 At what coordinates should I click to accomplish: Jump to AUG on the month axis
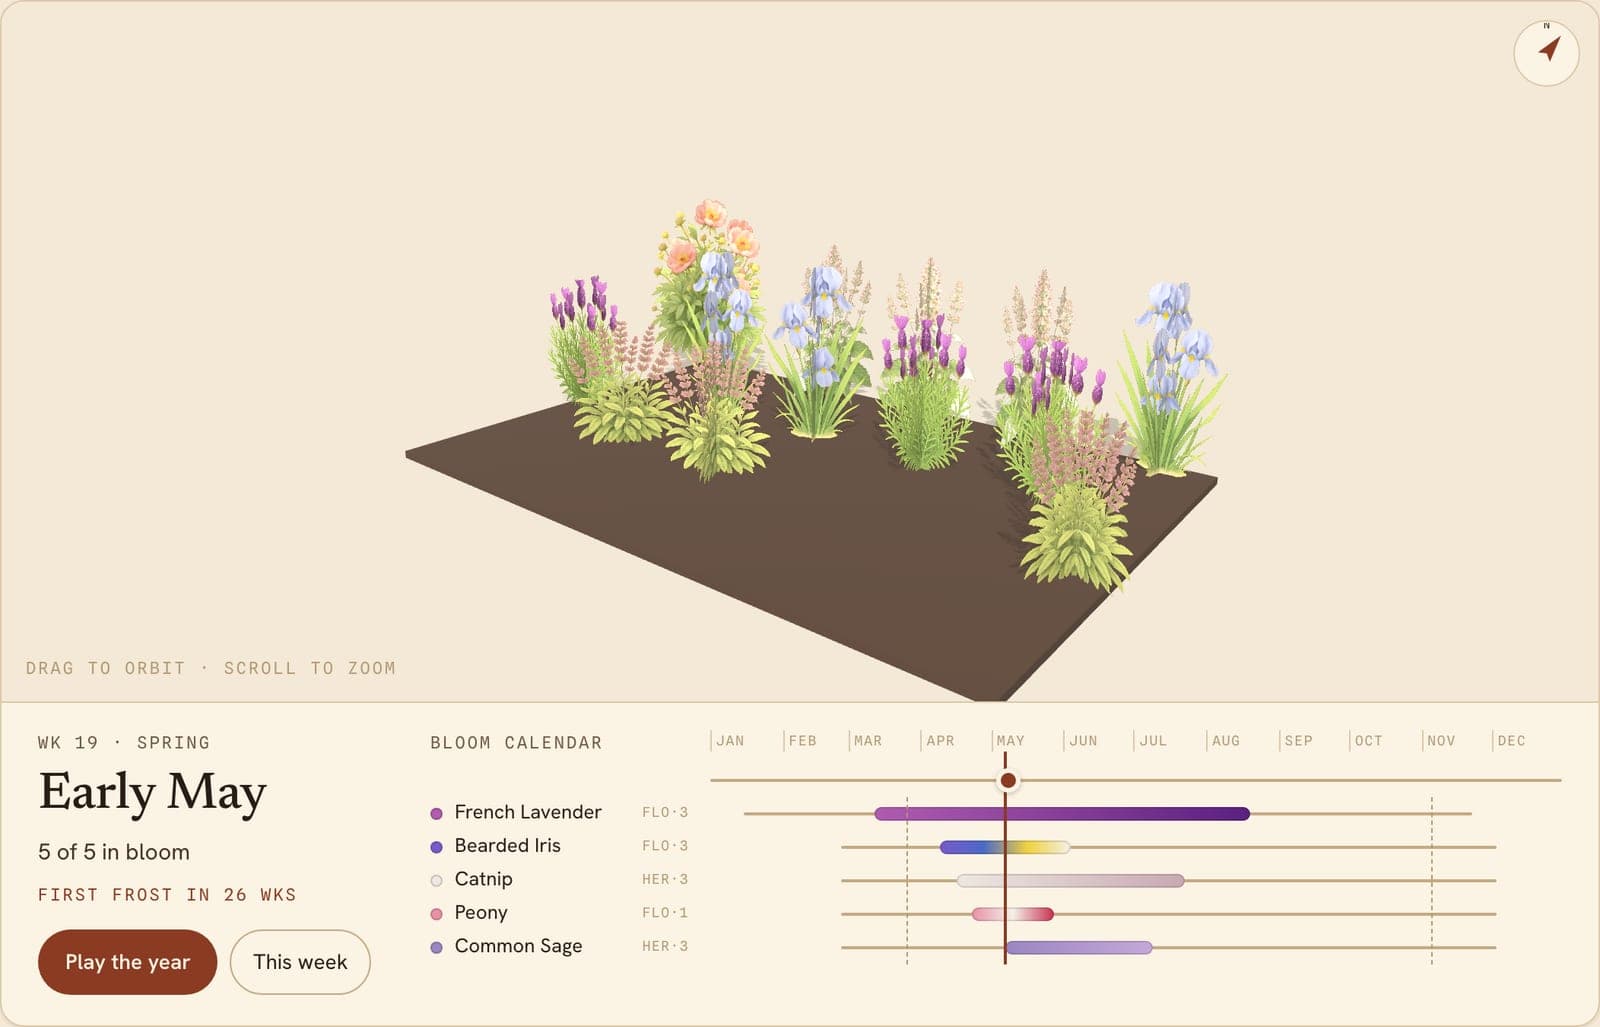(x=1225, y=741)
